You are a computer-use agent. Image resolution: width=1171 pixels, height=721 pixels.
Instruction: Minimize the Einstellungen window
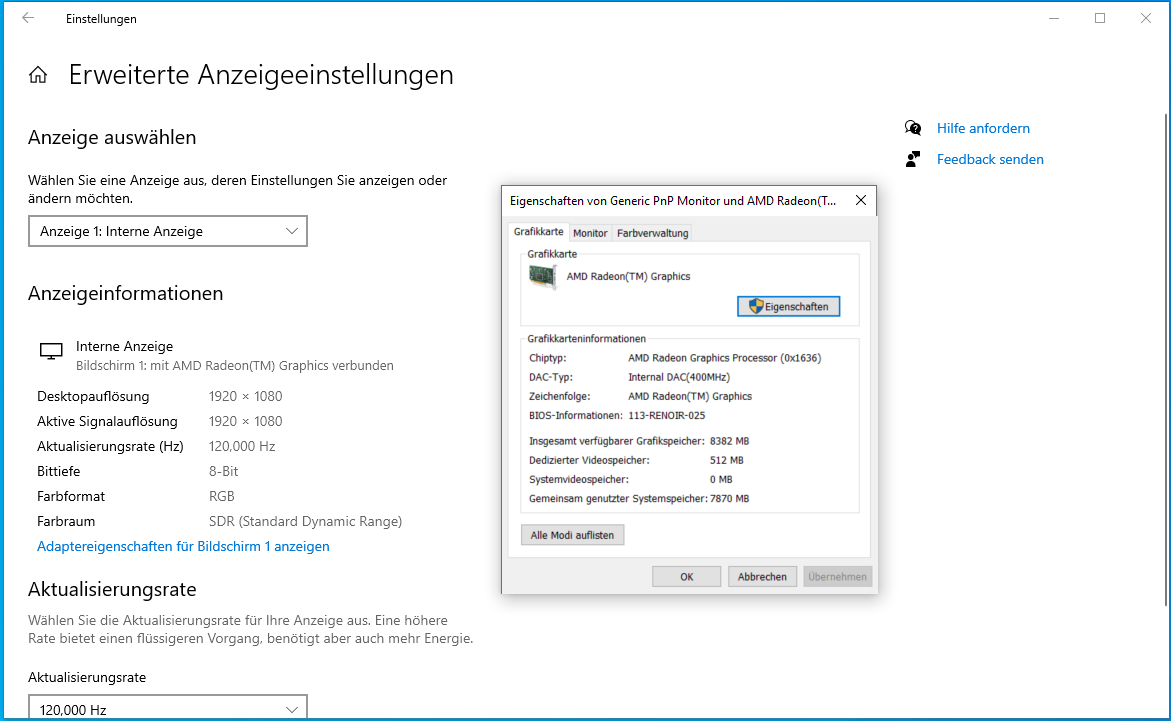[1054, 18]
